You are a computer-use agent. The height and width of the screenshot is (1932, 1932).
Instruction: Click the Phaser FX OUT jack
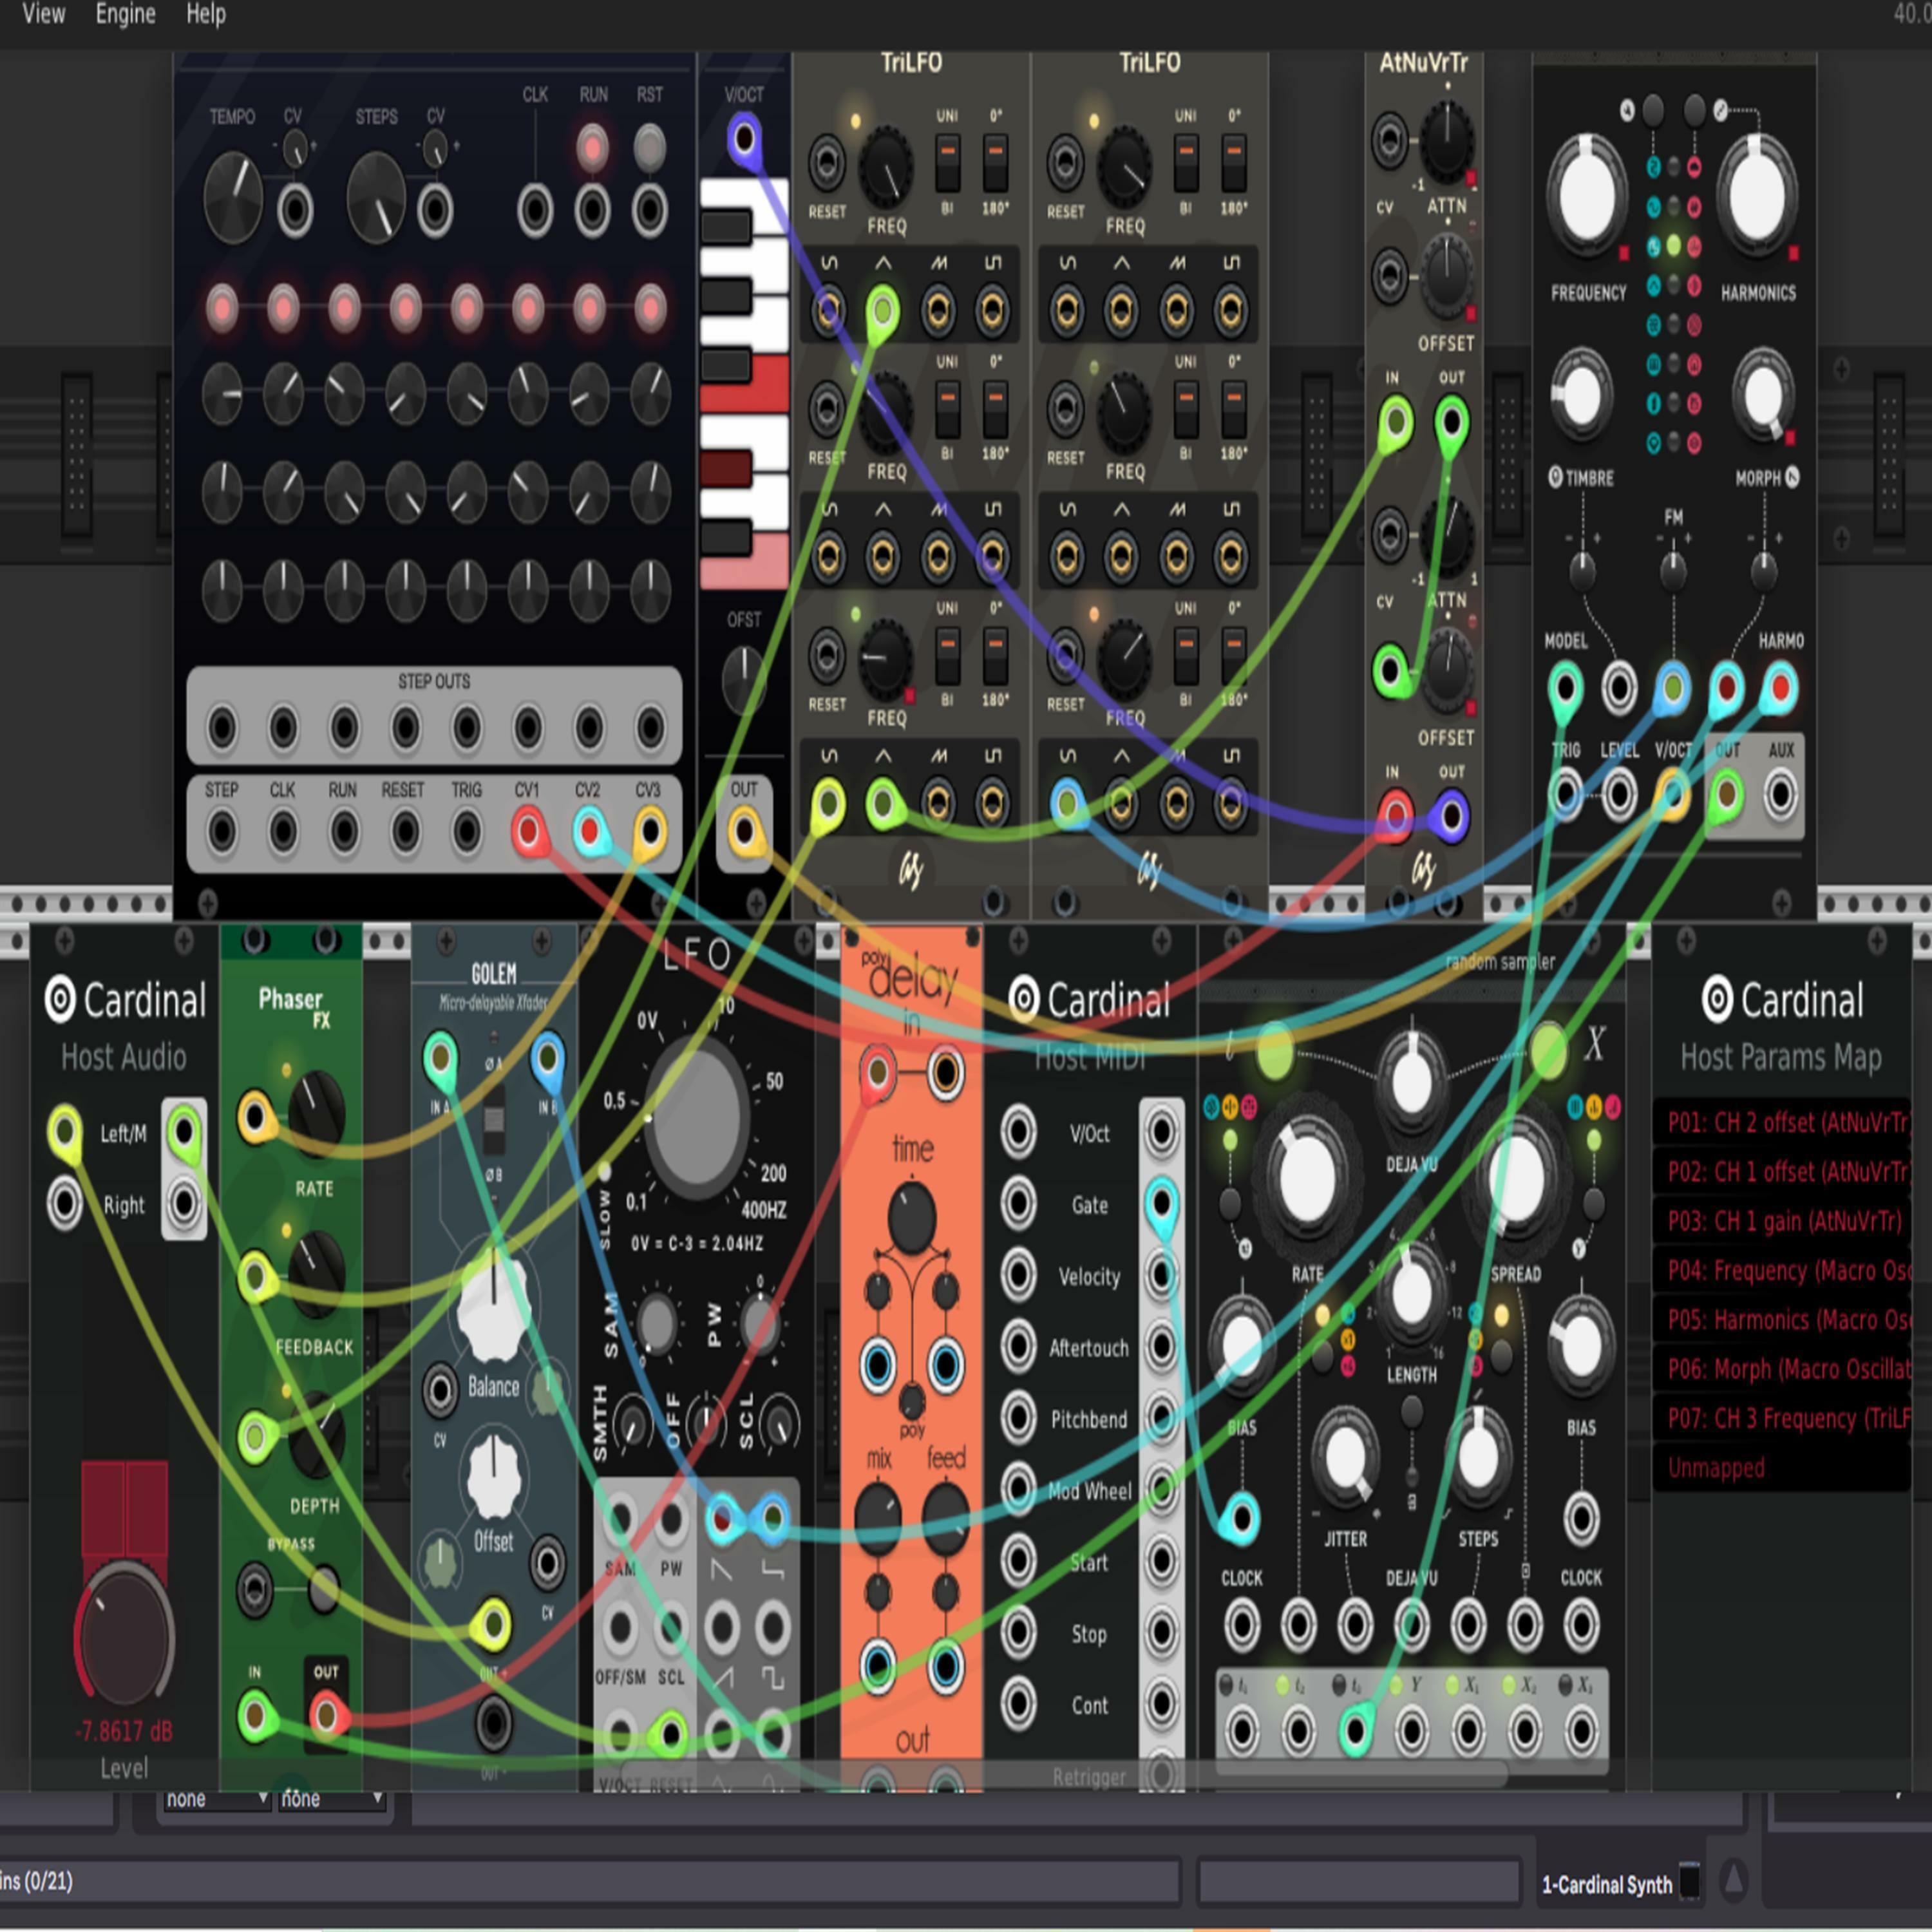click(326, 1716)
